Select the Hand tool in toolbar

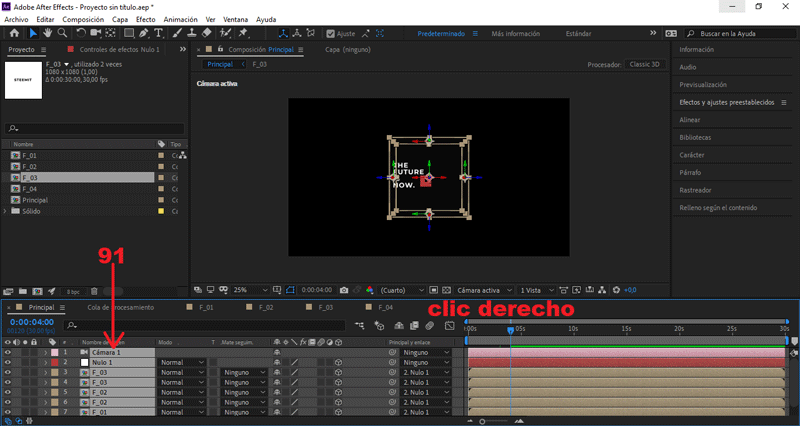click(47, 33)
